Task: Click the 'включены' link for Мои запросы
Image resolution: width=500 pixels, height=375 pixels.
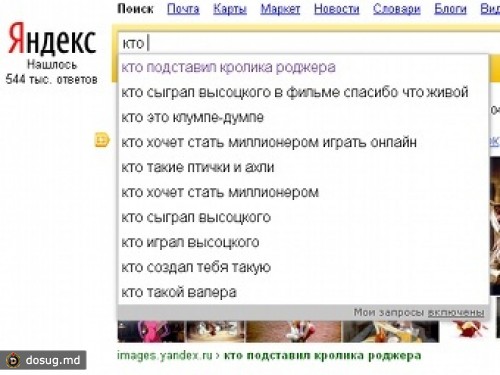Action: pyautogui.click(x=456, y=313)
